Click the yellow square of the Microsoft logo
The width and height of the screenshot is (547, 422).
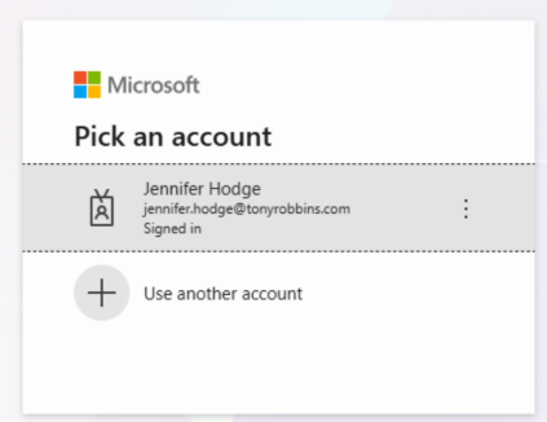click(94, 92)
